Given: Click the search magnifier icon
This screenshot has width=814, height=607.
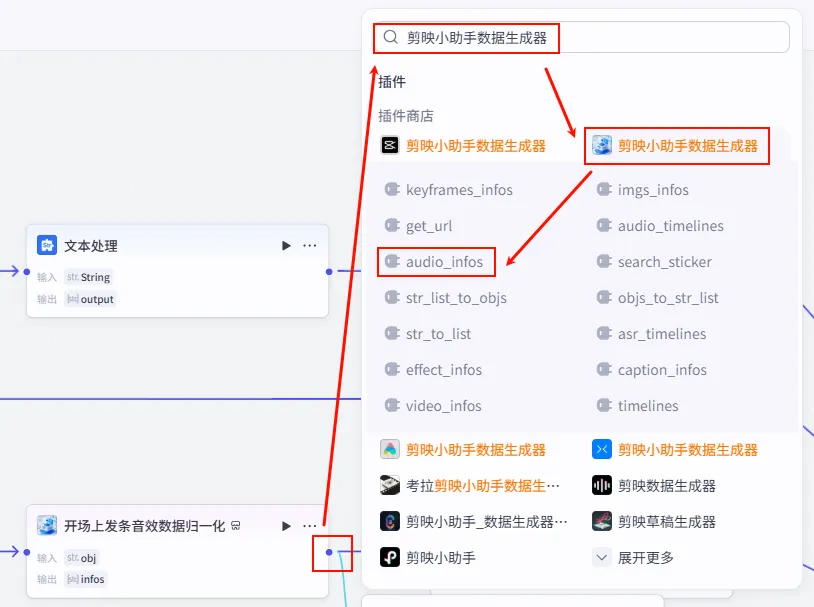Looking at the screenshot, I should pos(390,37).
